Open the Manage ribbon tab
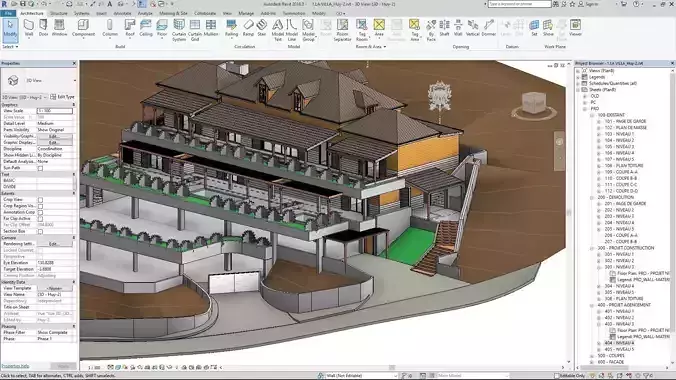 [246, 13]
